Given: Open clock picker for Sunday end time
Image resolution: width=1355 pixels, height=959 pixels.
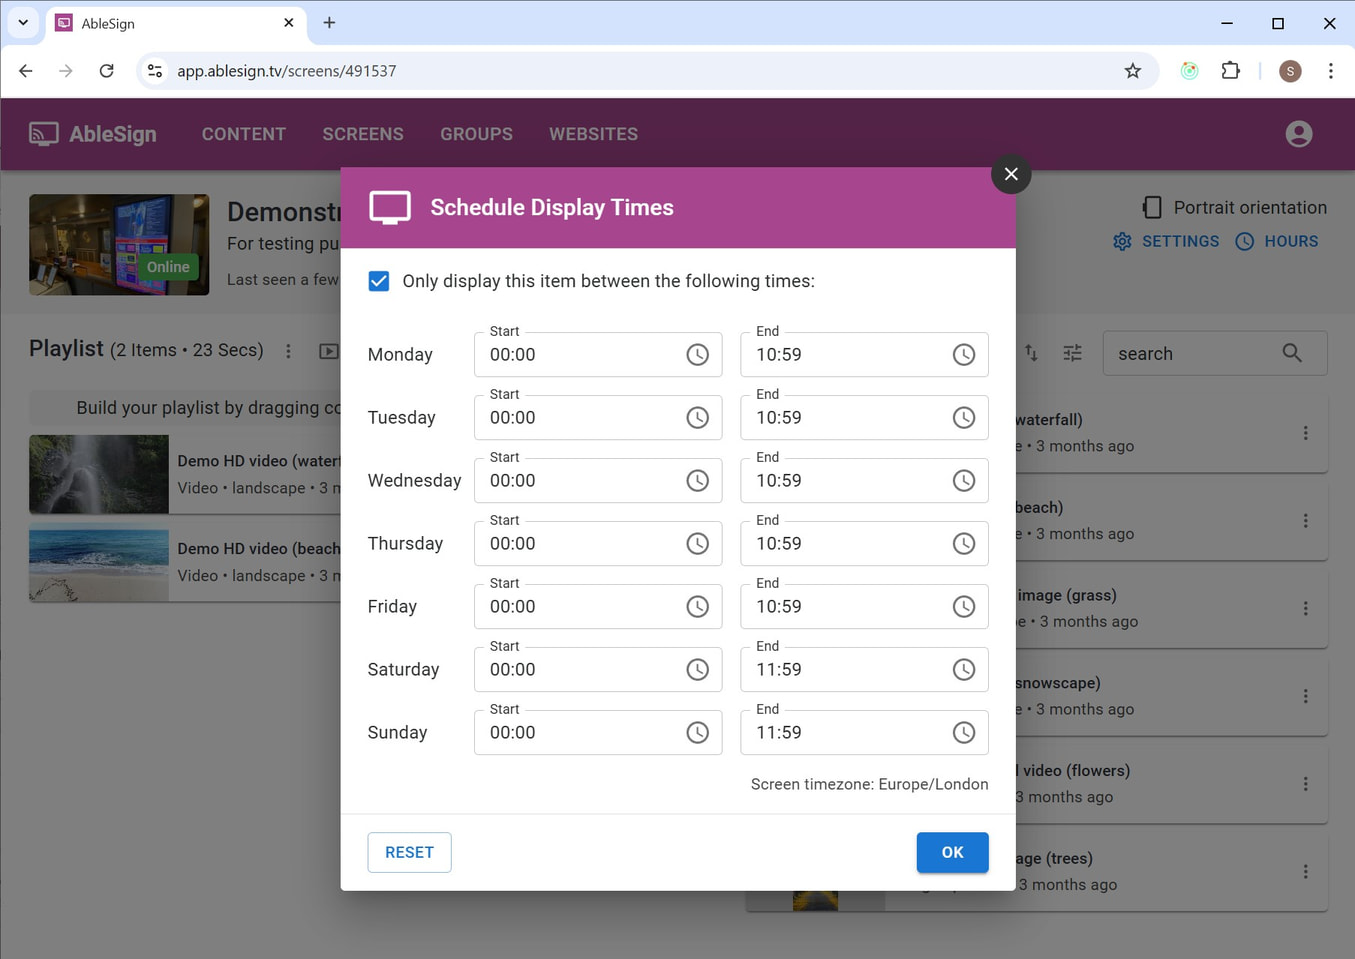Looking at the screenshot, I should click(963, 733).
